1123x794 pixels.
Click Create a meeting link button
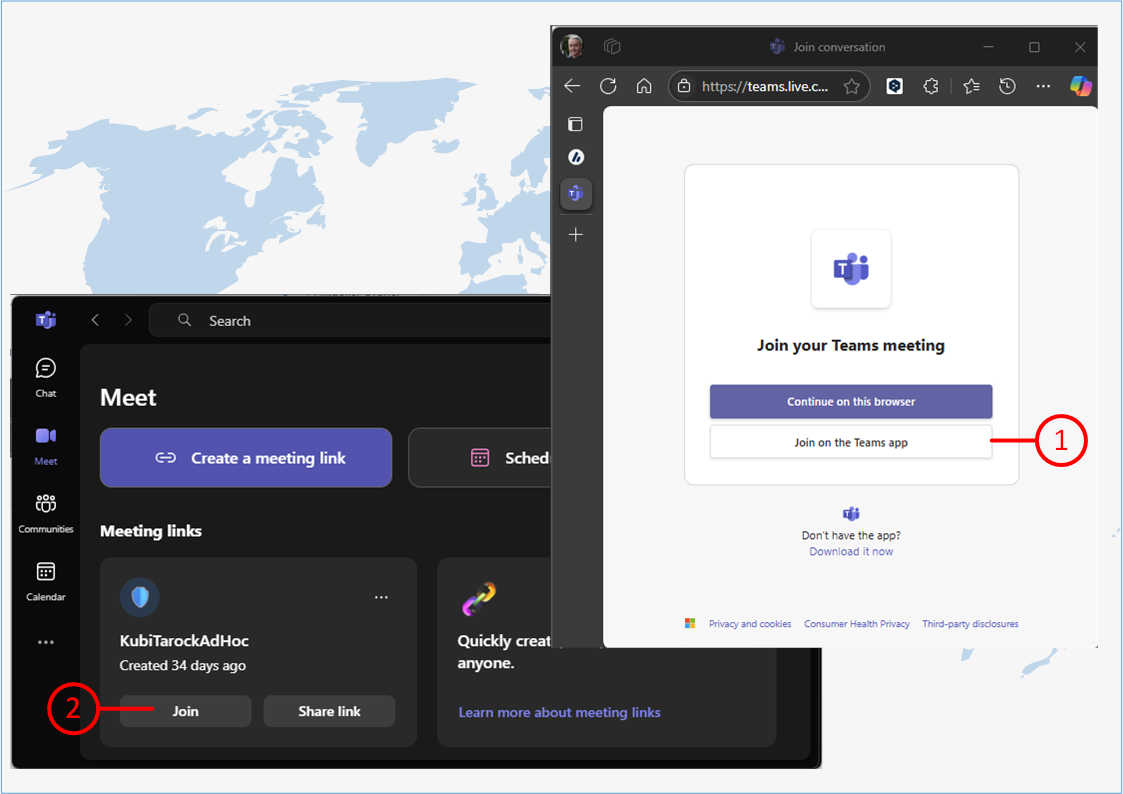pos(246,458)
